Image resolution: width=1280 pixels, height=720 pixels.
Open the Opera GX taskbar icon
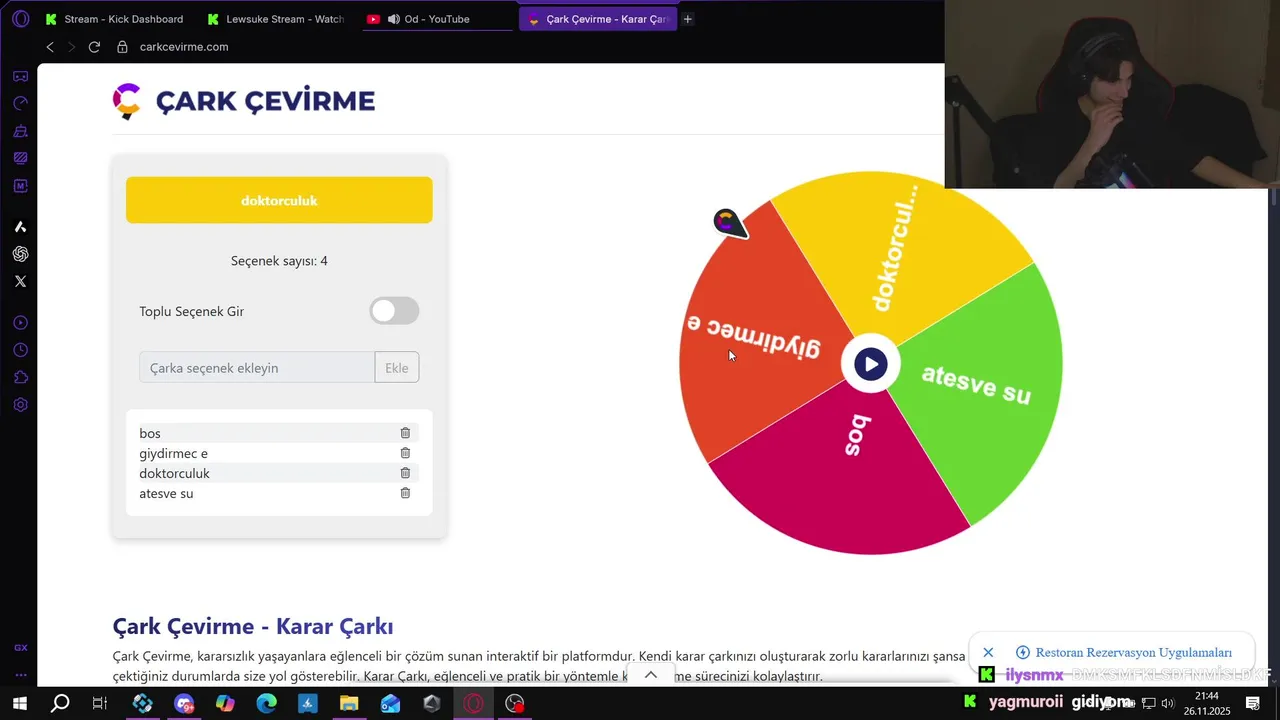point(473,703)
